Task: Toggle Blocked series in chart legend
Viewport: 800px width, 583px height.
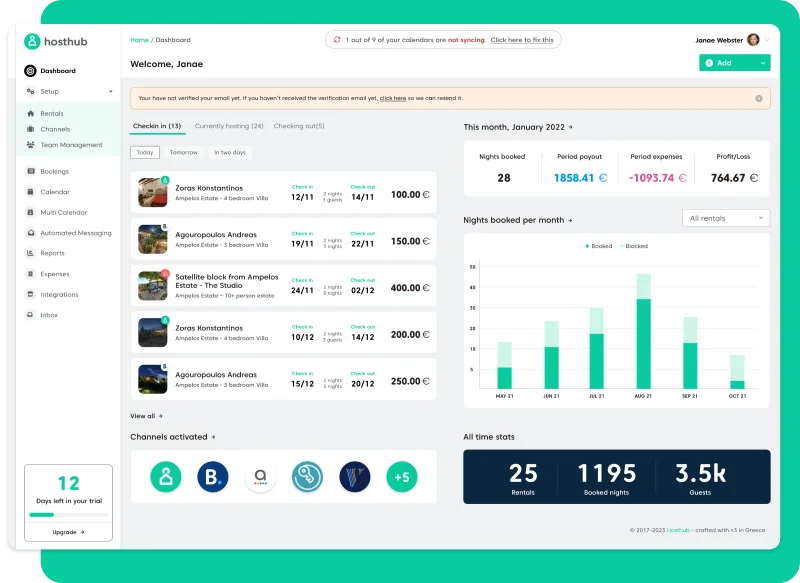Action: tap(634, 246)
